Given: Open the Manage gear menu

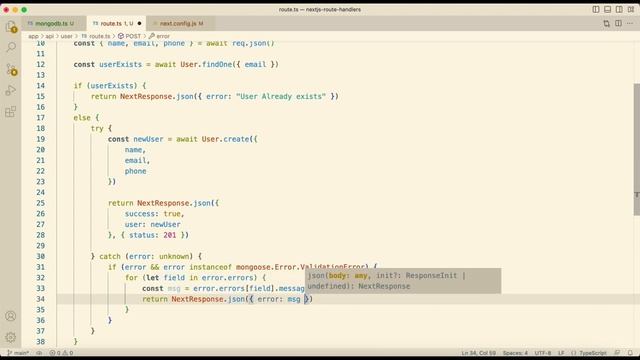Looking at the screenshot, I should (11, 337).
